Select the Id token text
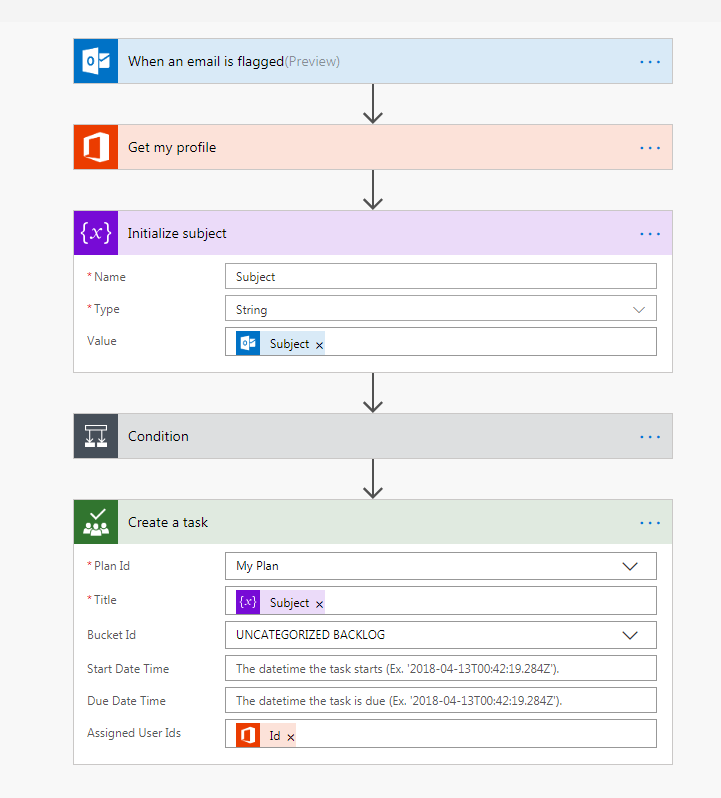 pyautogui.click(x=275, y=736)
